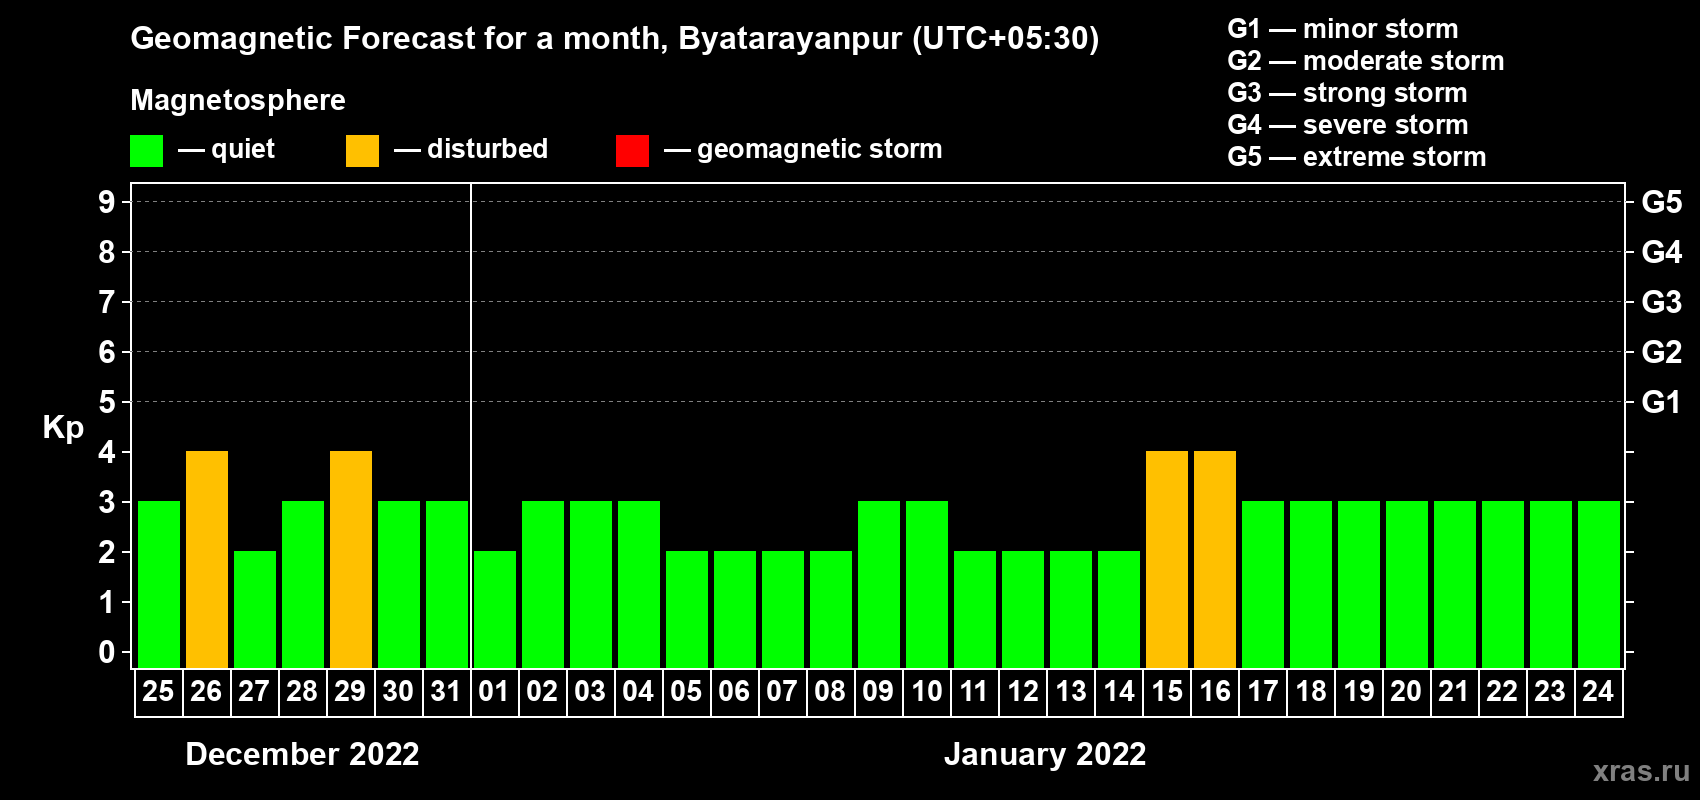Click the G5 right-axis label
The image size is (1700, 800).
(1662, 202)
